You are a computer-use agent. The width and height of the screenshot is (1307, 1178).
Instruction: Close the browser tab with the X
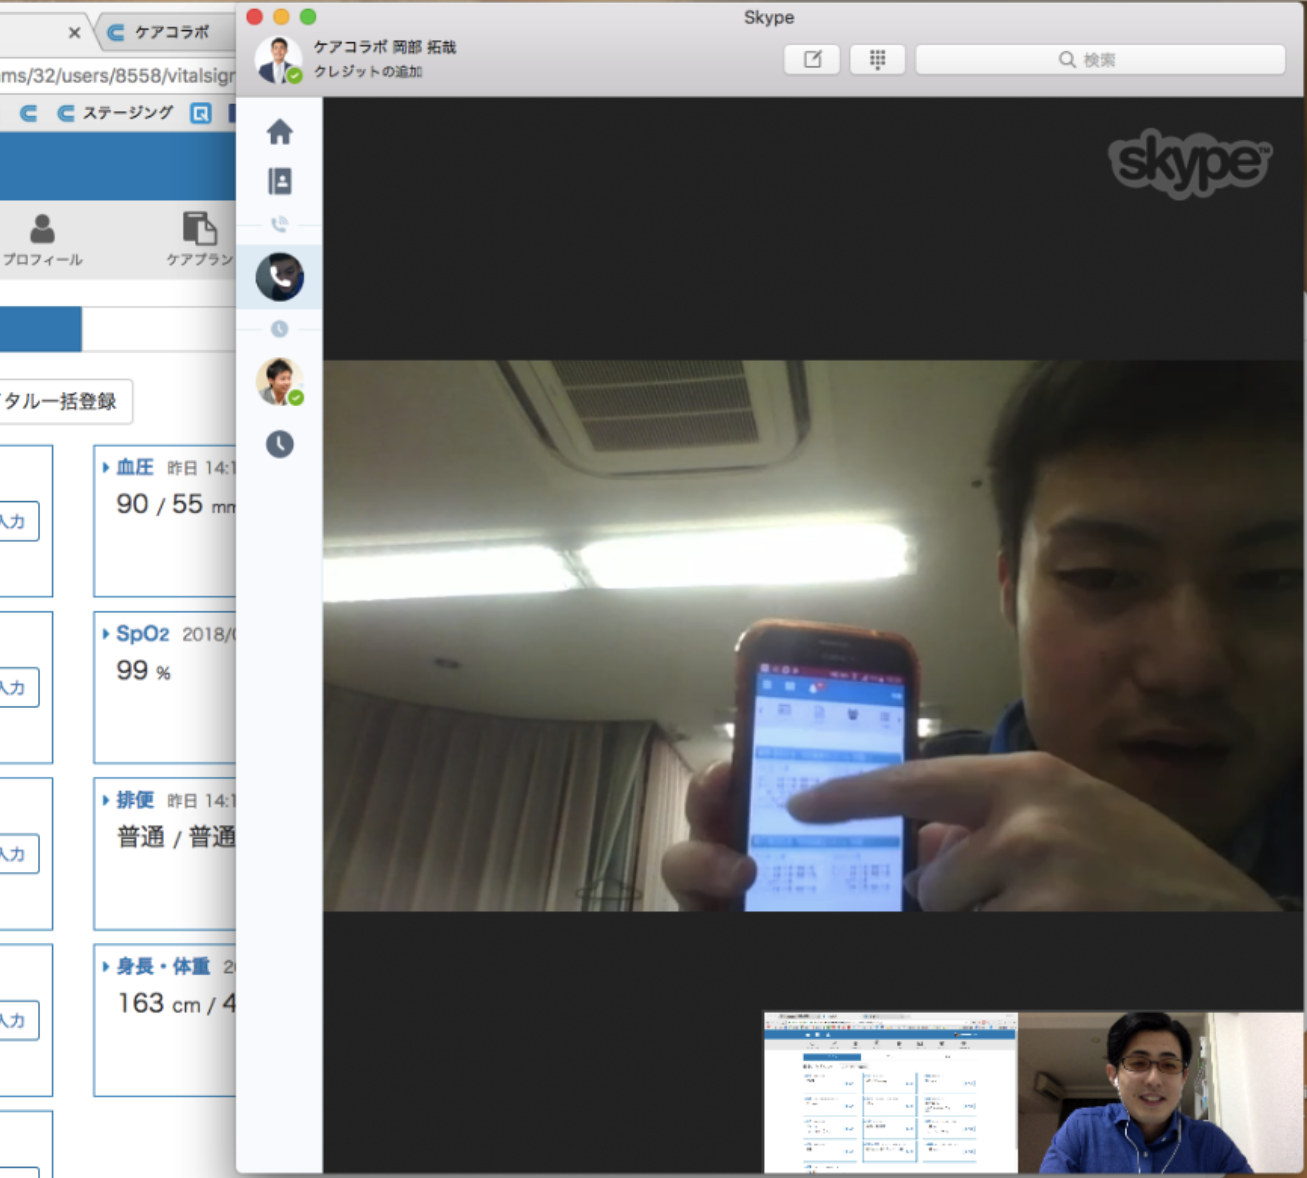click(x=74, y=33)
